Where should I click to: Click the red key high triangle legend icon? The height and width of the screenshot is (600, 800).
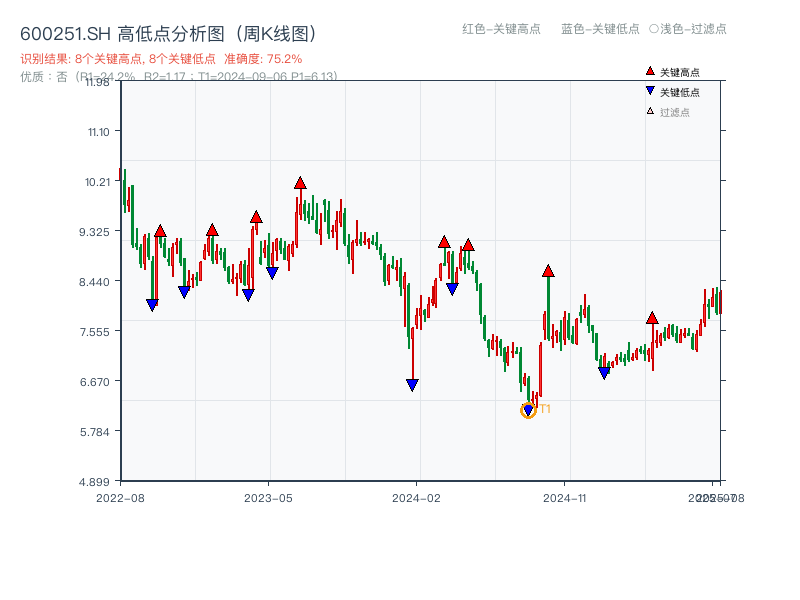click(650, 72)
